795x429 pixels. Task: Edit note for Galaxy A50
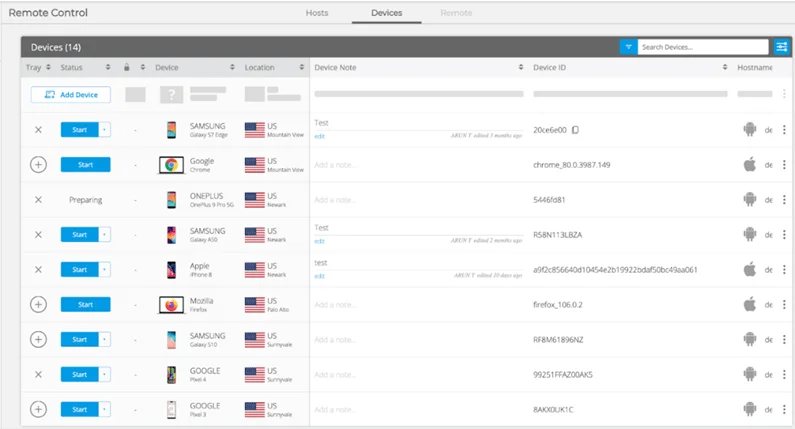pos(319,241)
